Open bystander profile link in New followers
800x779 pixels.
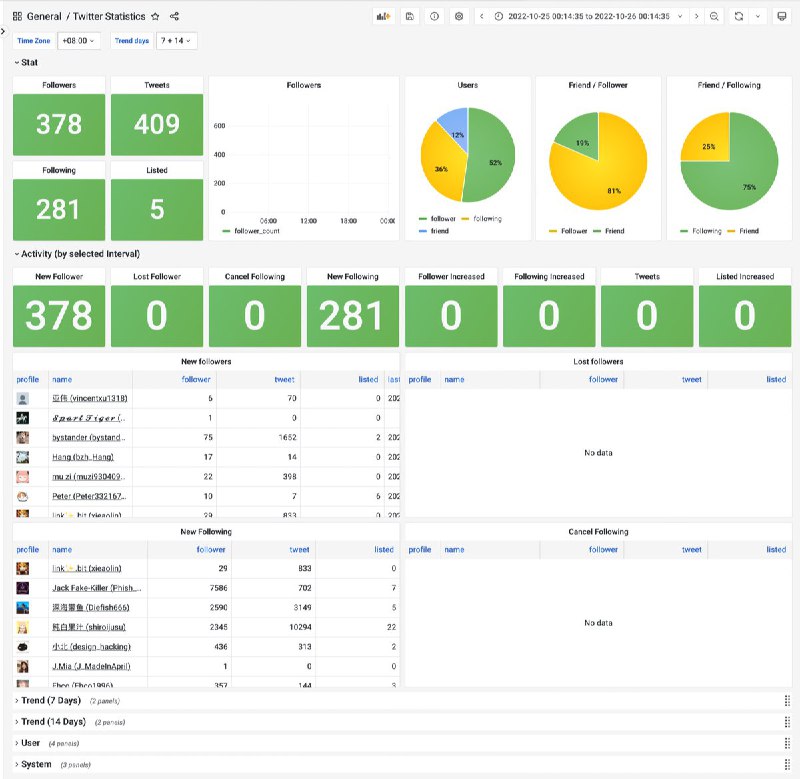click(89, 437)
